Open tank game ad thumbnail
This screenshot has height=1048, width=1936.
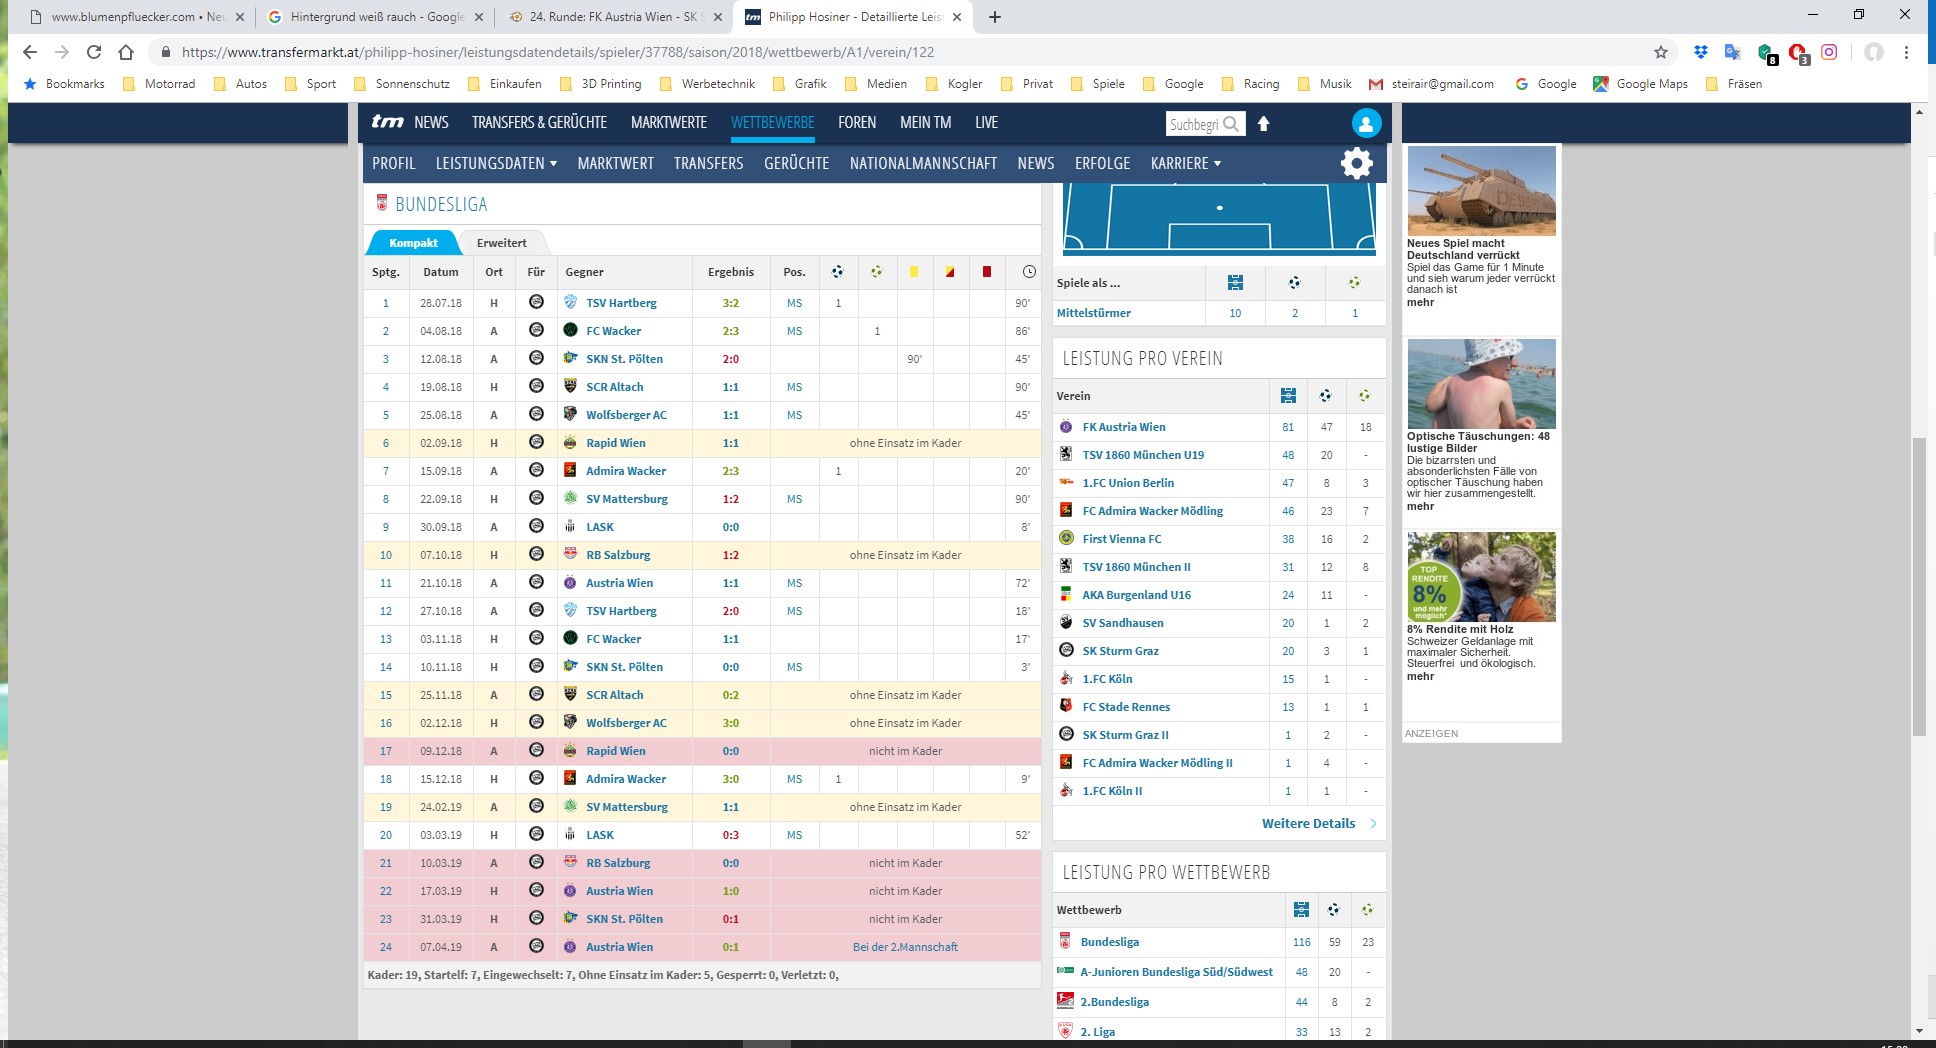click(1481, 191)
